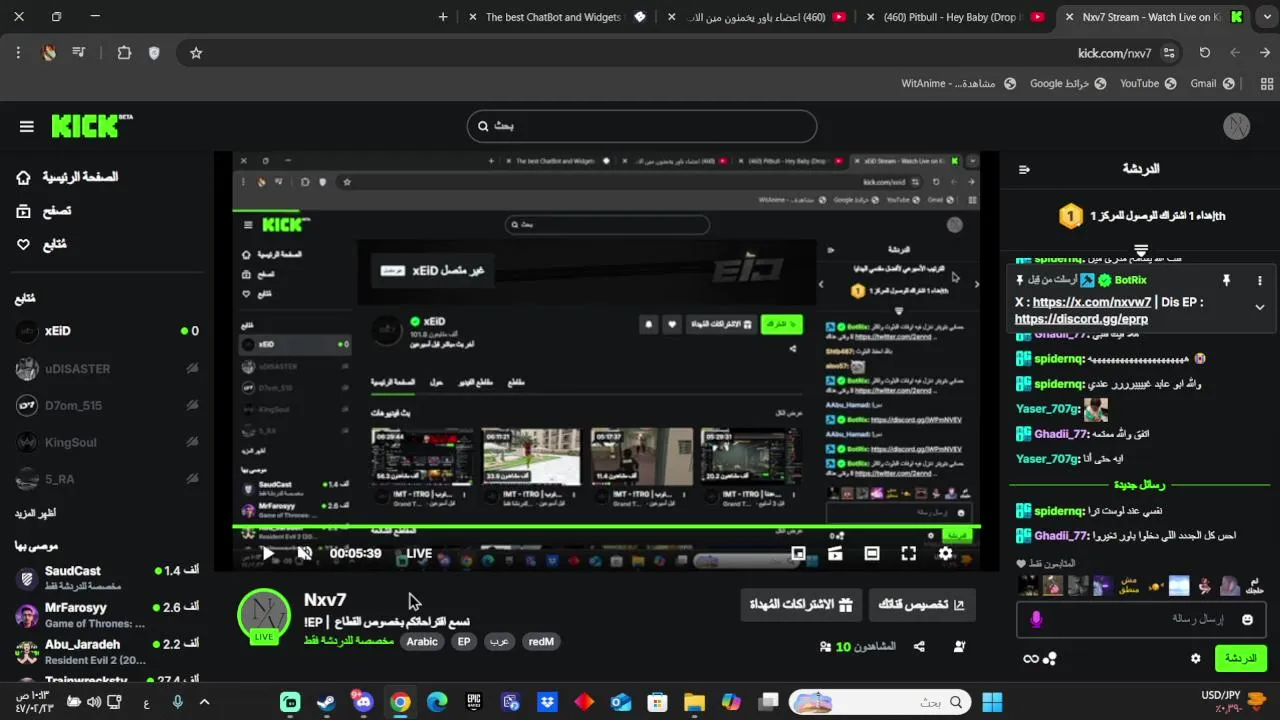1280x720 pixels.
Task: Click the green KICK beta logo
Action: 91,126
